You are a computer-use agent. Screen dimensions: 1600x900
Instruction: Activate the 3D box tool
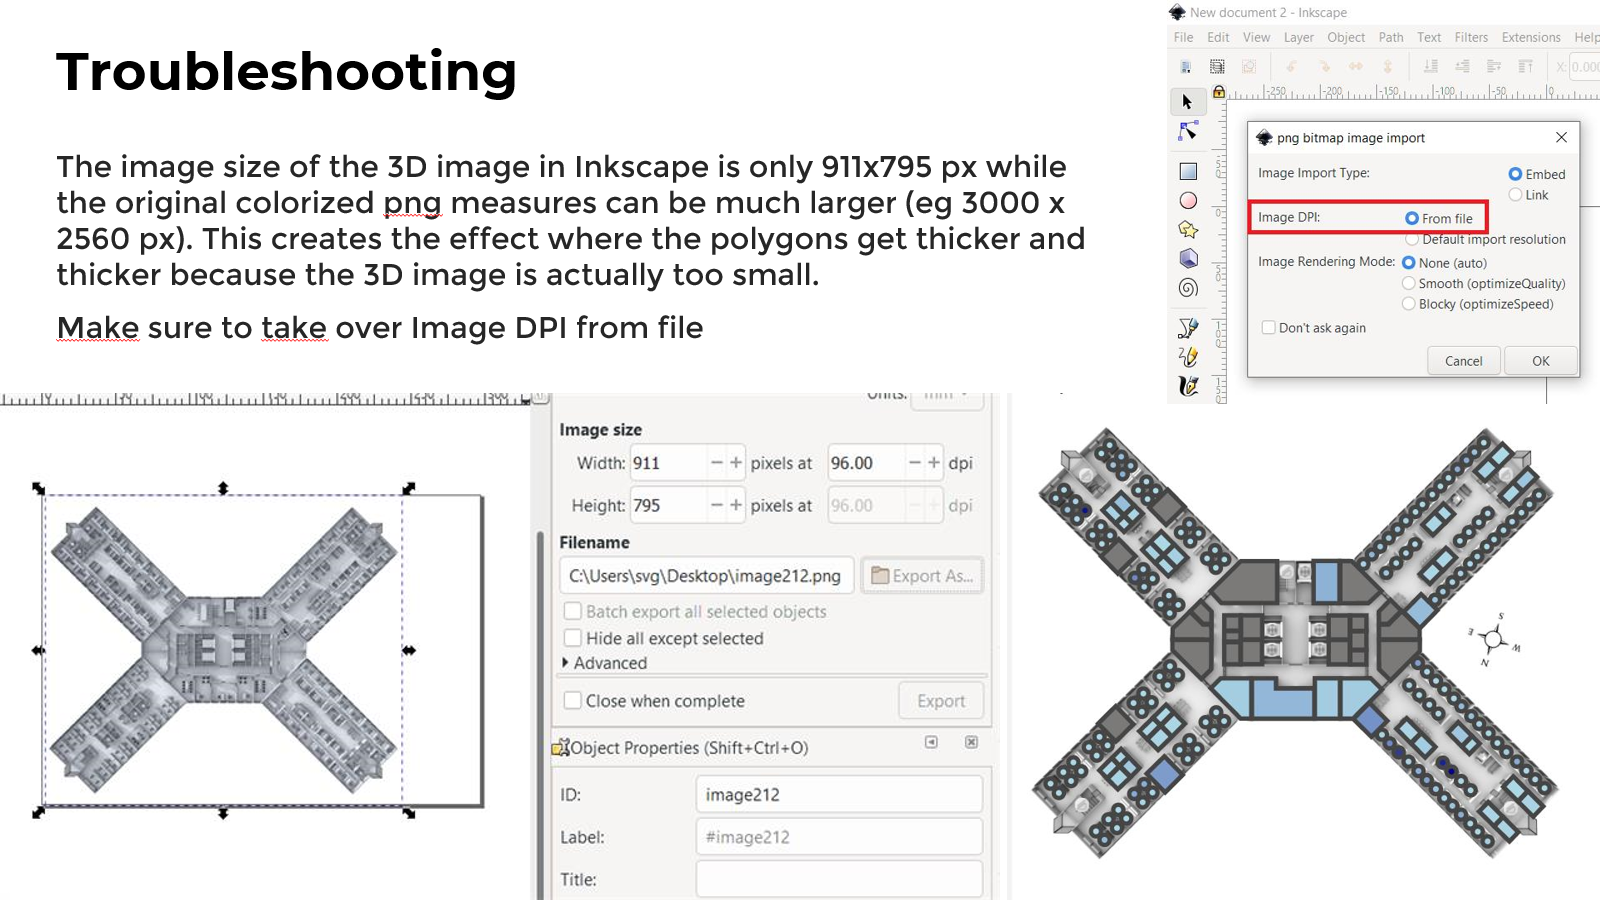[1188, 258]
